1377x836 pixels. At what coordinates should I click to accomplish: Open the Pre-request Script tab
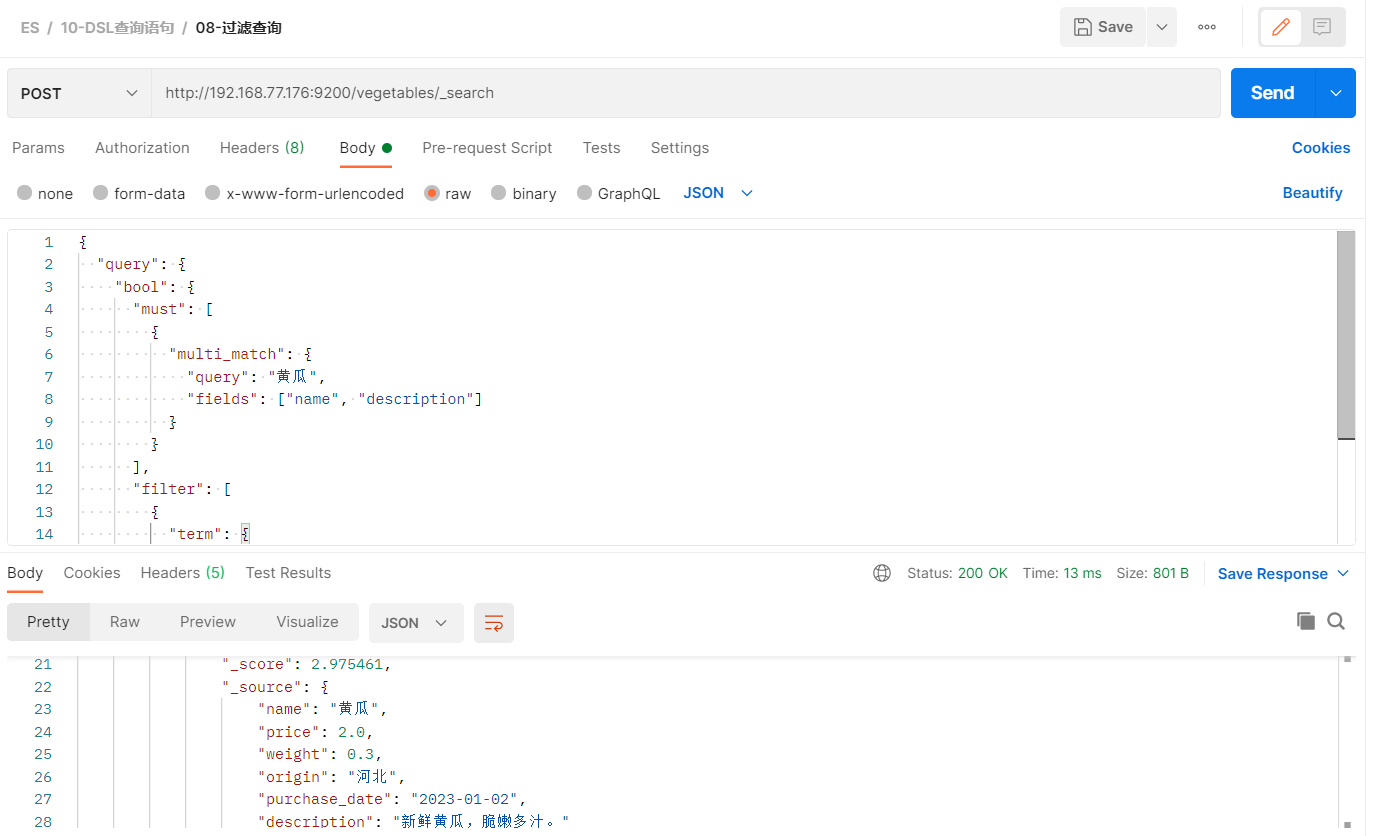coord(487,148)
